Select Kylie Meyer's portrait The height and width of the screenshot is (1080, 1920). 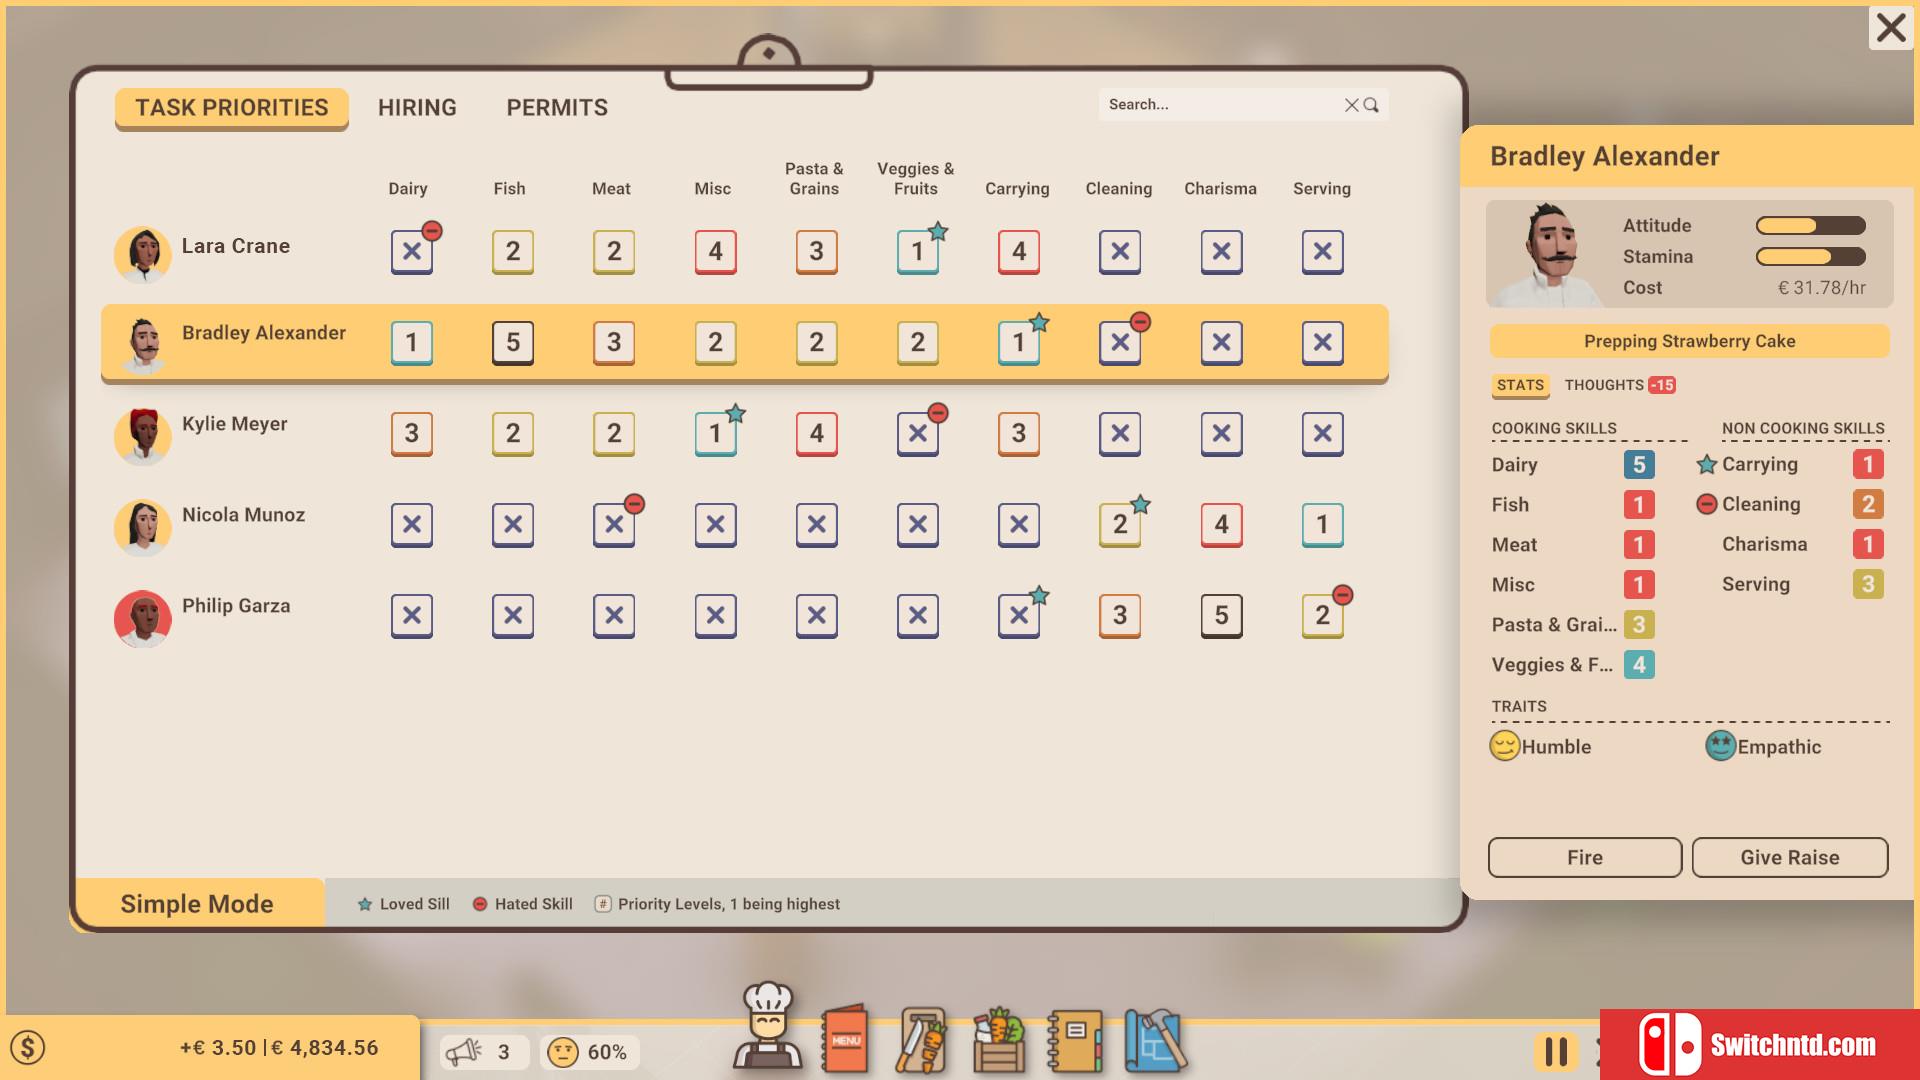coord(143,436)
